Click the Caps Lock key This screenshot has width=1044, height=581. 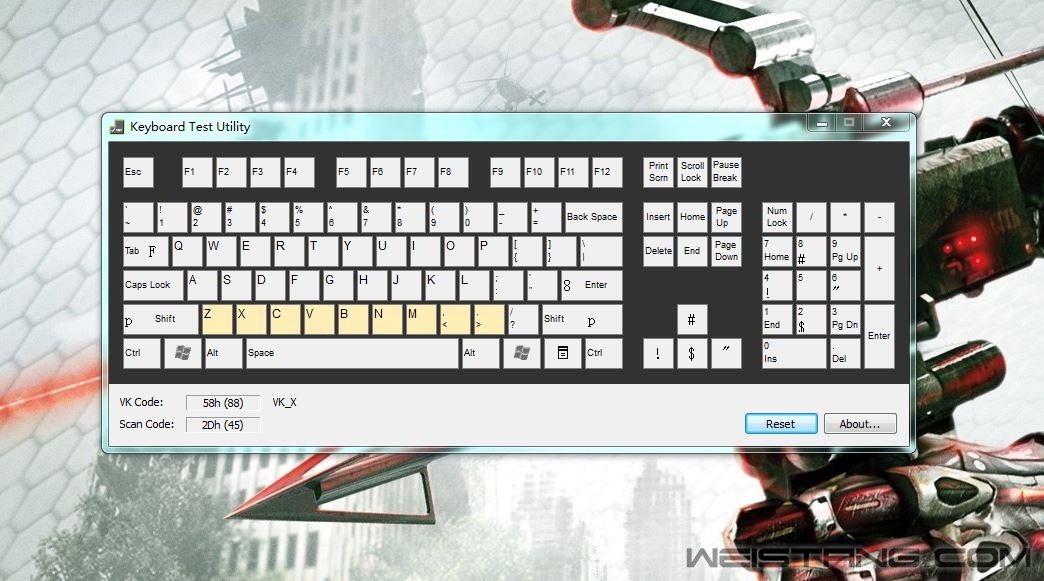pos(153,286)
